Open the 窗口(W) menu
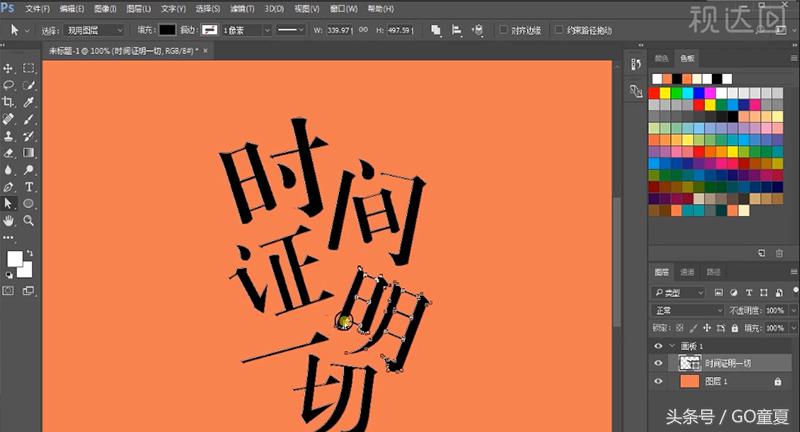The image size is (800, 432). tap(344, 9)
